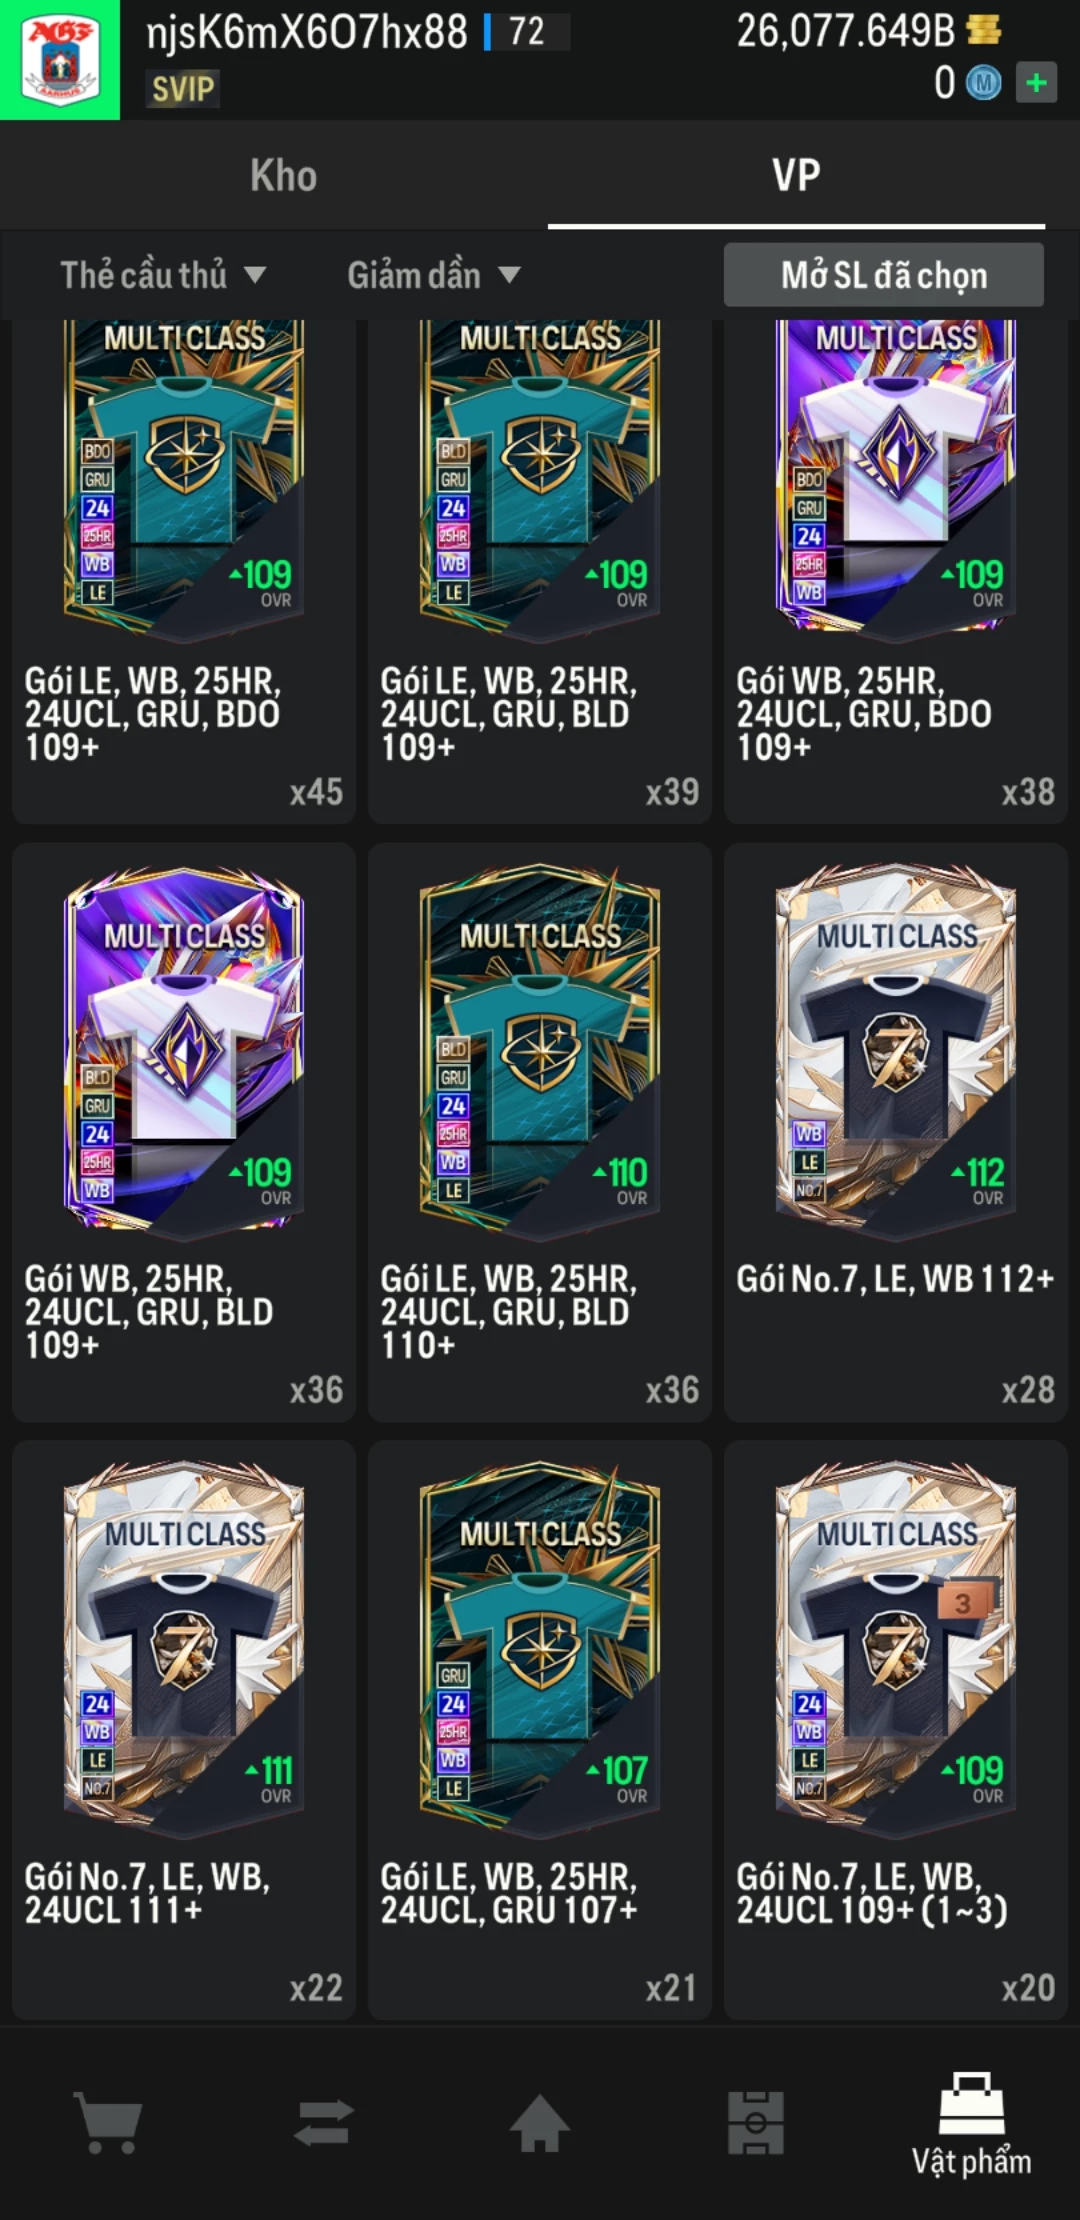Switch to the Kho tab
This screenshot has width=1080, height=2220.
284,176
